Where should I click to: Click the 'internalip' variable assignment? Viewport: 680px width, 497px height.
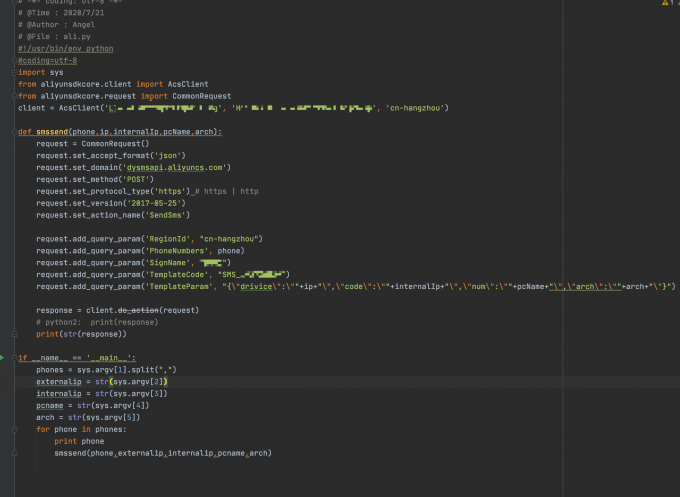tap(101, 394)
